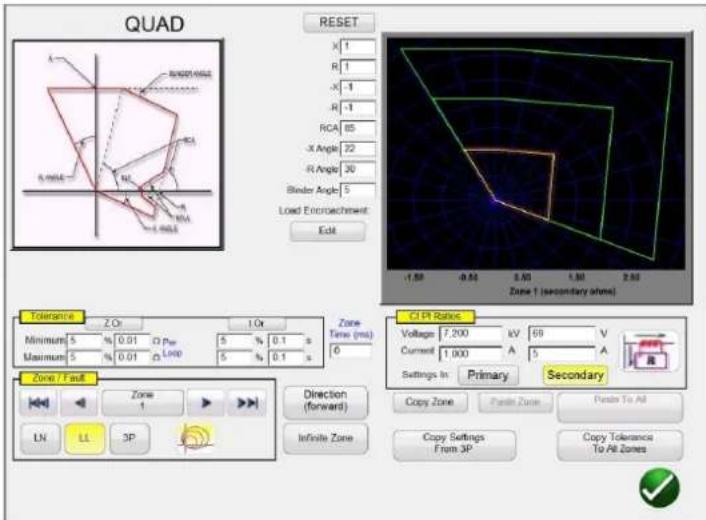Click the Infinite Zone button
Screen dimensions: 706x520
tap(325, 438)
